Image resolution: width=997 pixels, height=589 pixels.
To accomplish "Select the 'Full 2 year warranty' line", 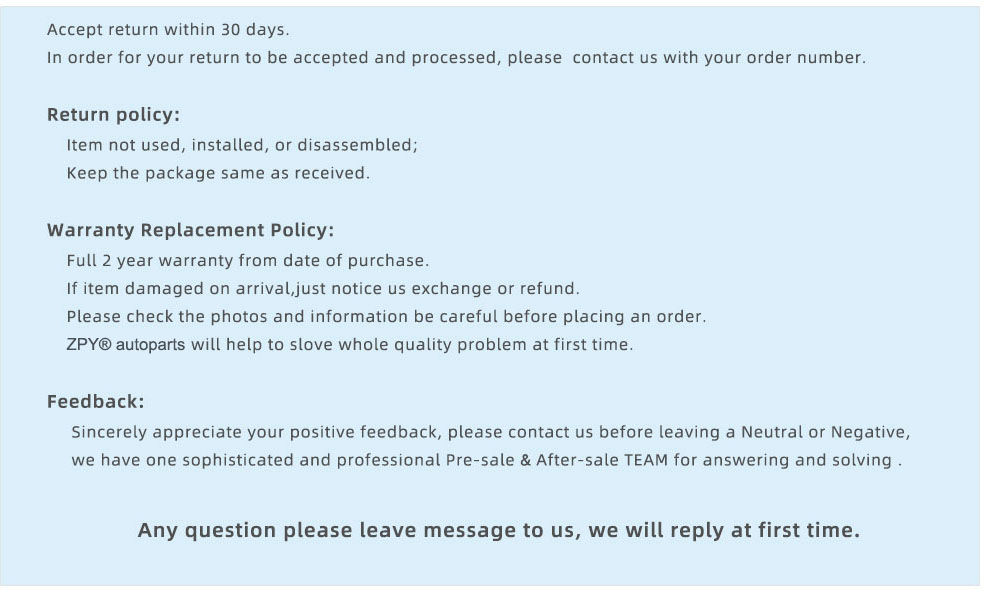I will (248, 261).
